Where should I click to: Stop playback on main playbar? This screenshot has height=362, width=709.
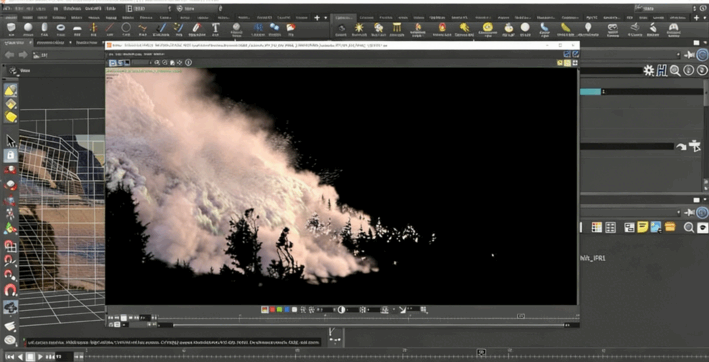(x=30, y=357)
